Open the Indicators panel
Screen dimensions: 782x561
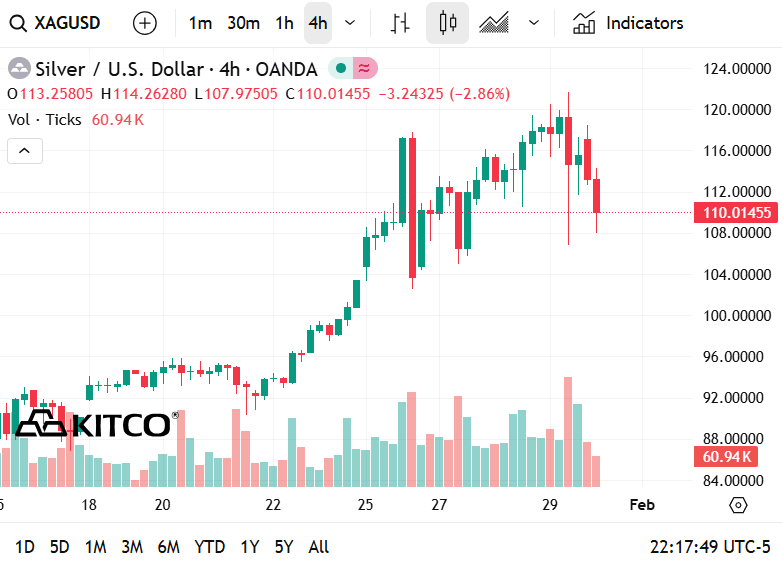pos(628,23)
